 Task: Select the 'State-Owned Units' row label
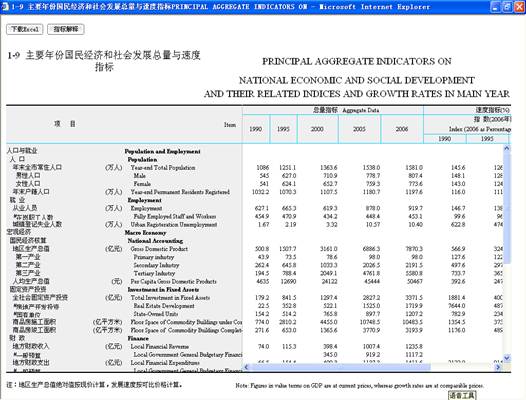coord(156,314)
